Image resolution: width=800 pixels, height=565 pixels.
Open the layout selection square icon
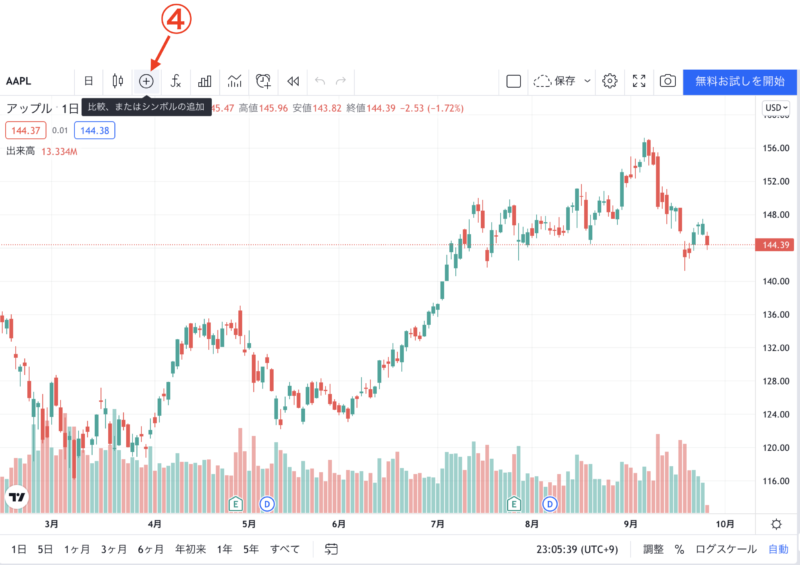coord(513,81)
